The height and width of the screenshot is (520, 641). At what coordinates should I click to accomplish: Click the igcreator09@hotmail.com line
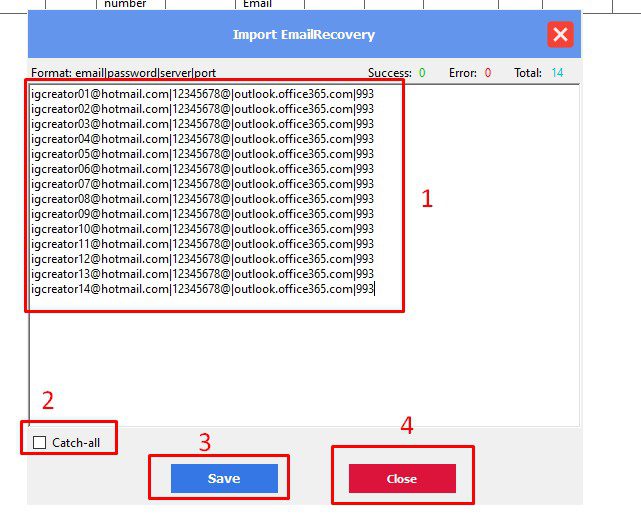[202, 214]
